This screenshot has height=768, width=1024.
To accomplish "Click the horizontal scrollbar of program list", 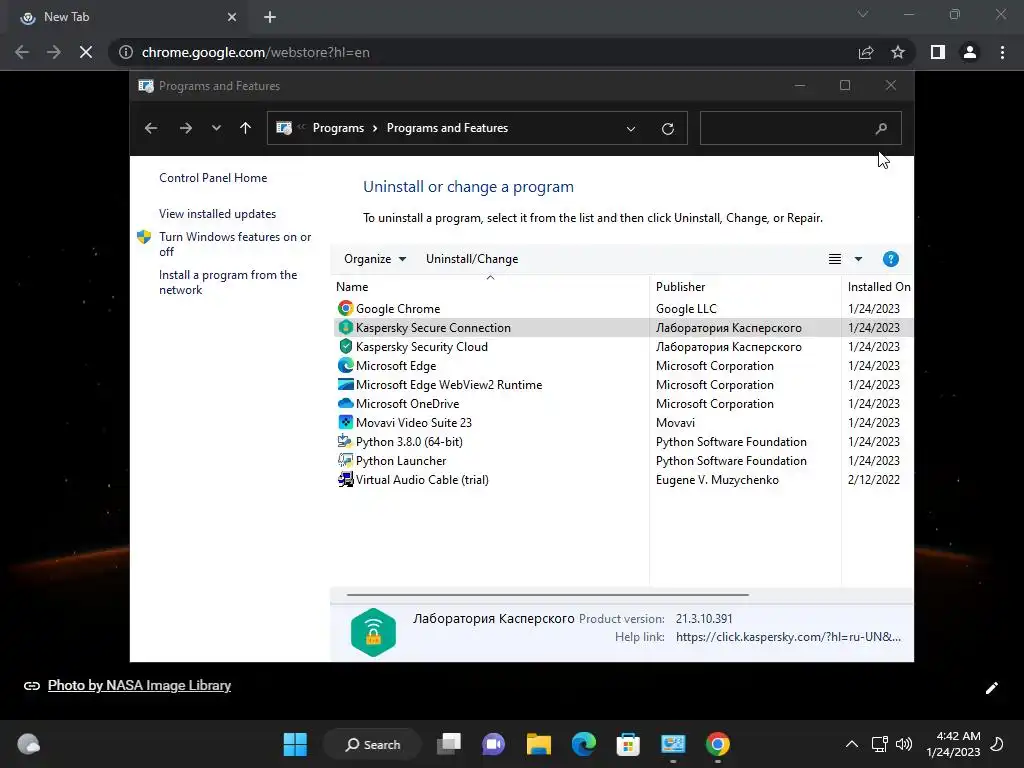I will [548, 595].
